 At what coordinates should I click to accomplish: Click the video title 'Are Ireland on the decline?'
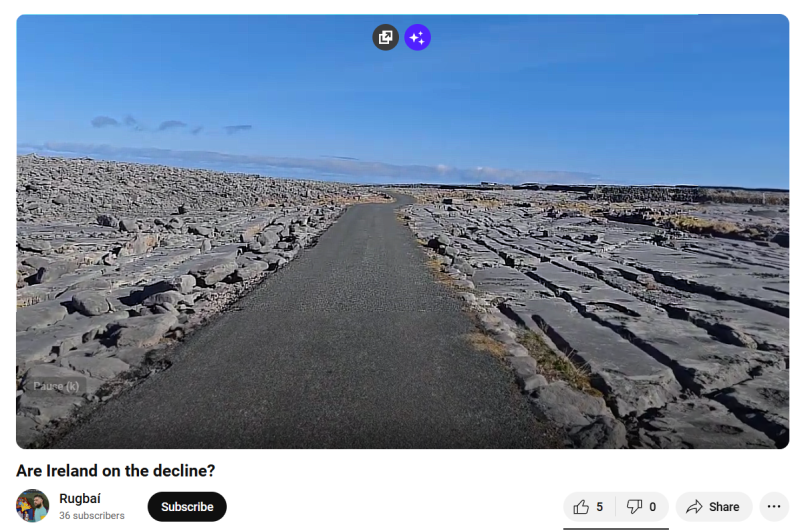[116, 470]
